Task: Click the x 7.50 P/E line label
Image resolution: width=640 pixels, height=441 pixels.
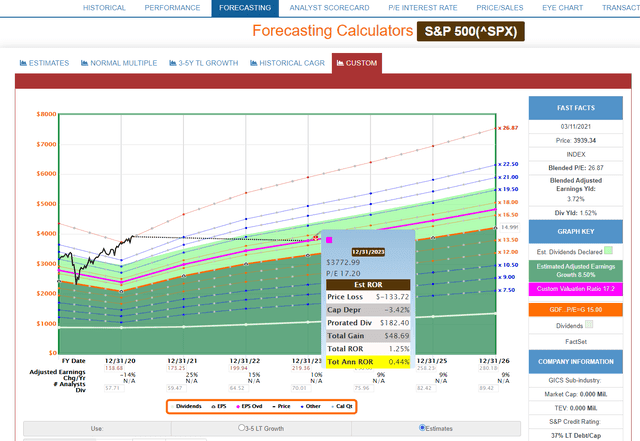Action: point(507,290)
